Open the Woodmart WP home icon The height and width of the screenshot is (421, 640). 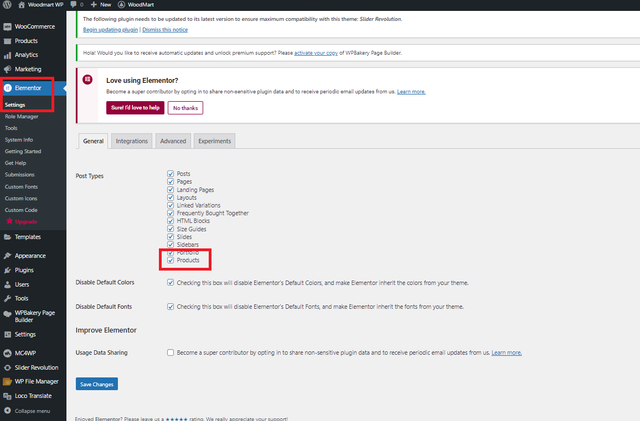(21, 5)
